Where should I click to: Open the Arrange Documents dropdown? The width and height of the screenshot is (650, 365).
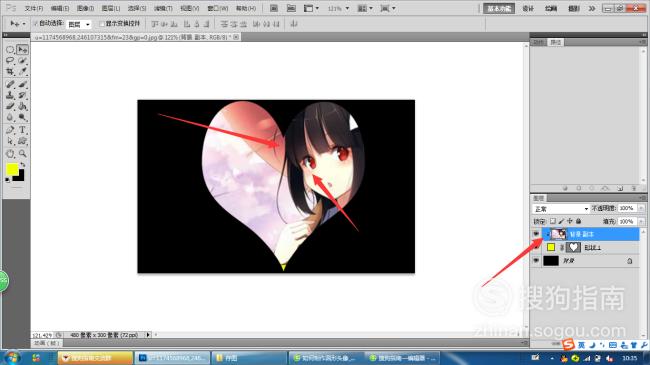pos(365,8)
